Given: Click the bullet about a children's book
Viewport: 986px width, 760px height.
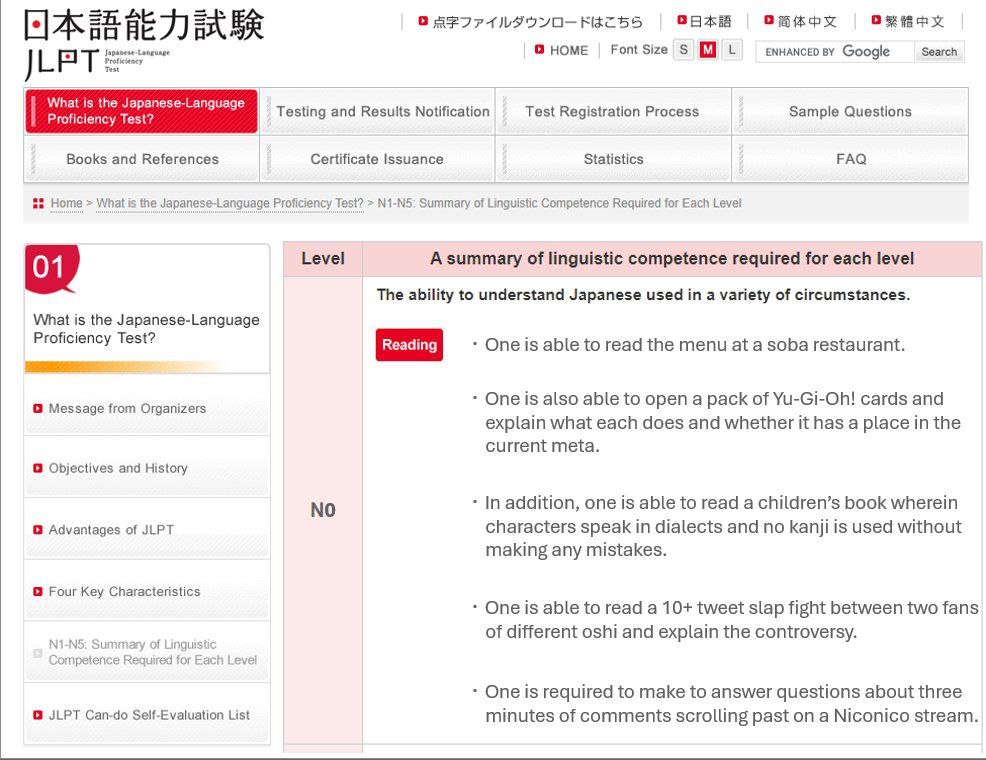Looking at the screenshot, I should point(723,526).
